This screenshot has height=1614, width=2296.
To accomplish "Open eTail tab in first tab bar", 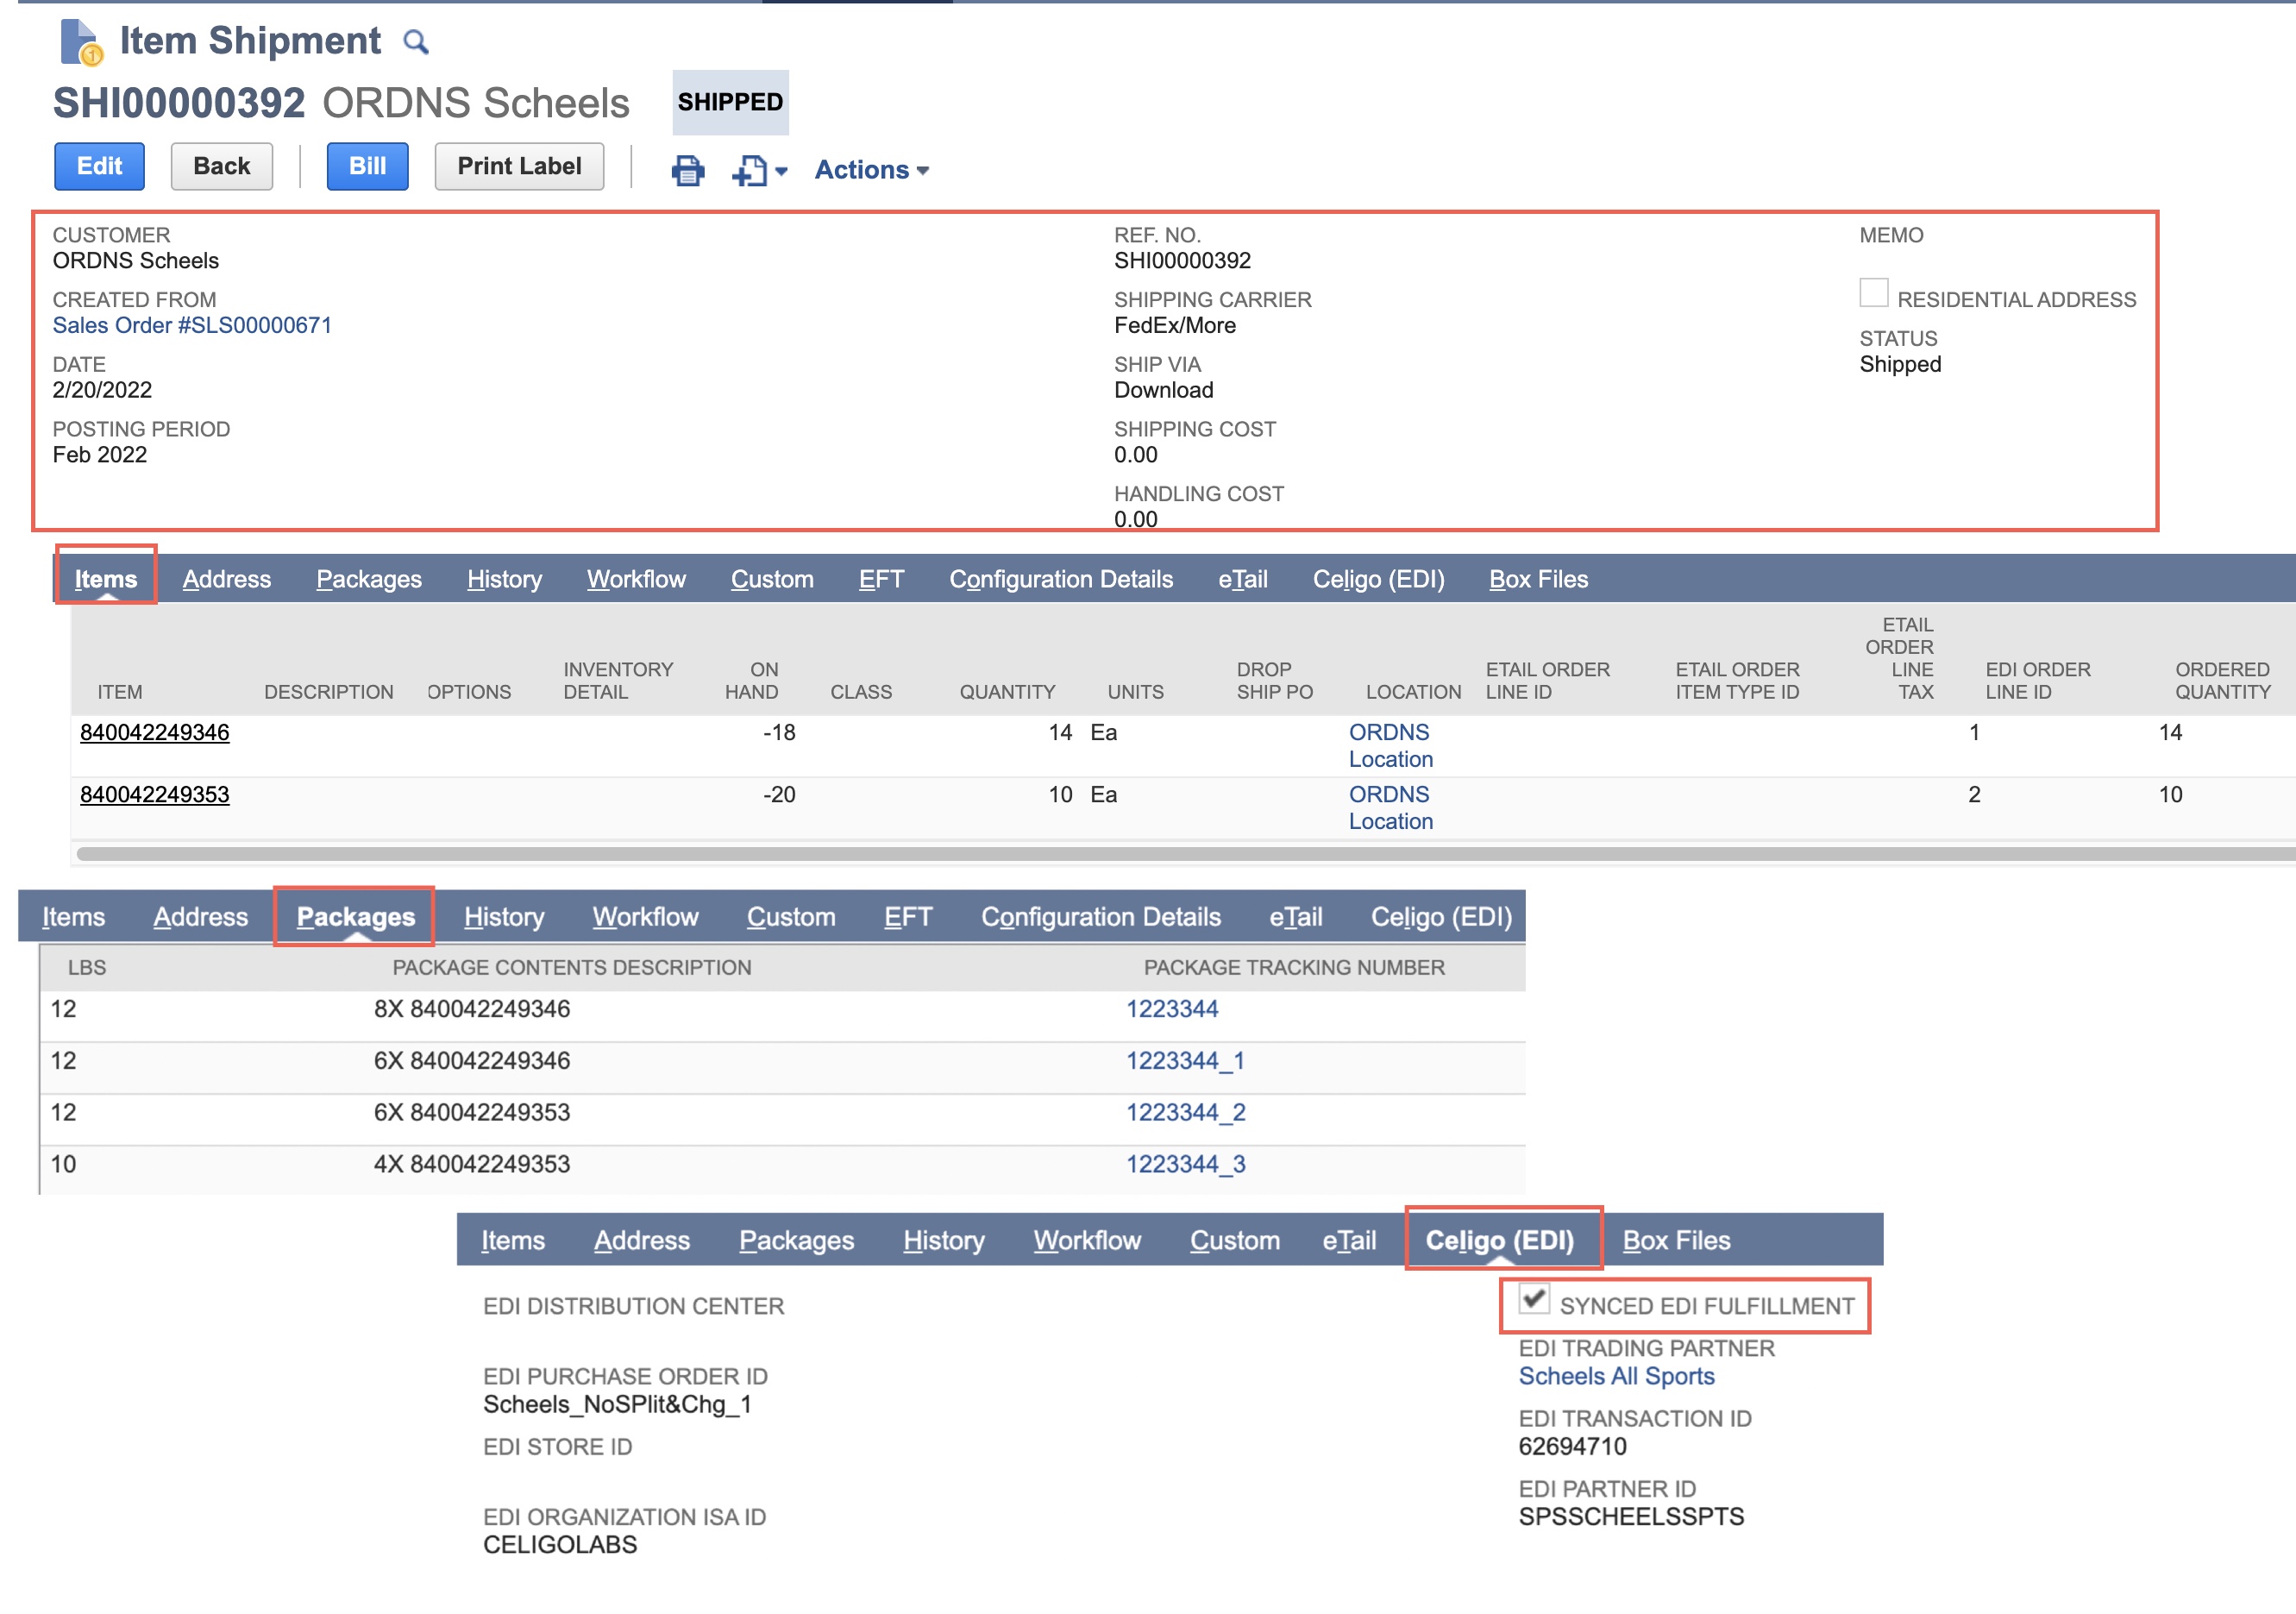I will (1243, 579).
